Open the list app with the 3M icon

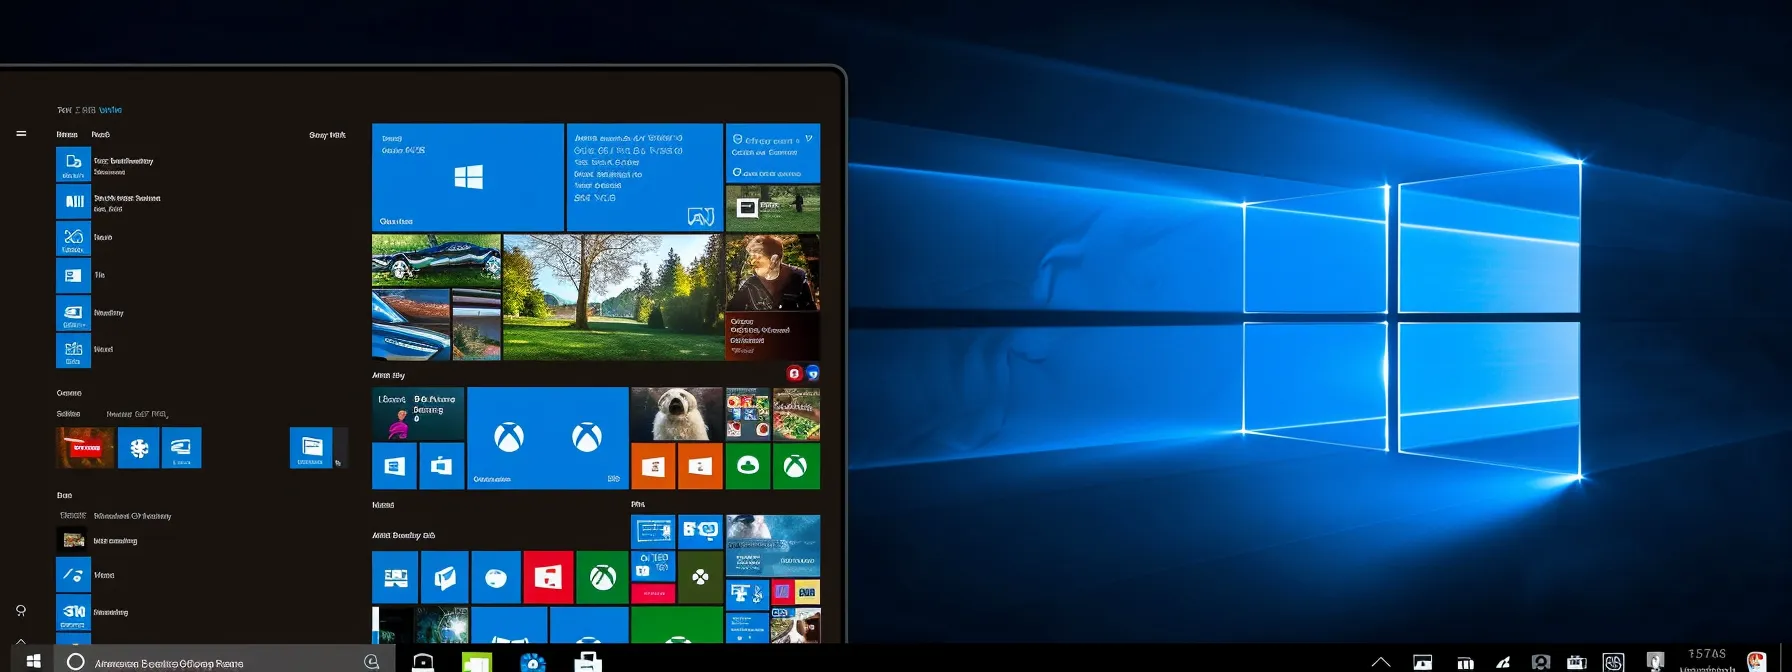tap(73, 611)
